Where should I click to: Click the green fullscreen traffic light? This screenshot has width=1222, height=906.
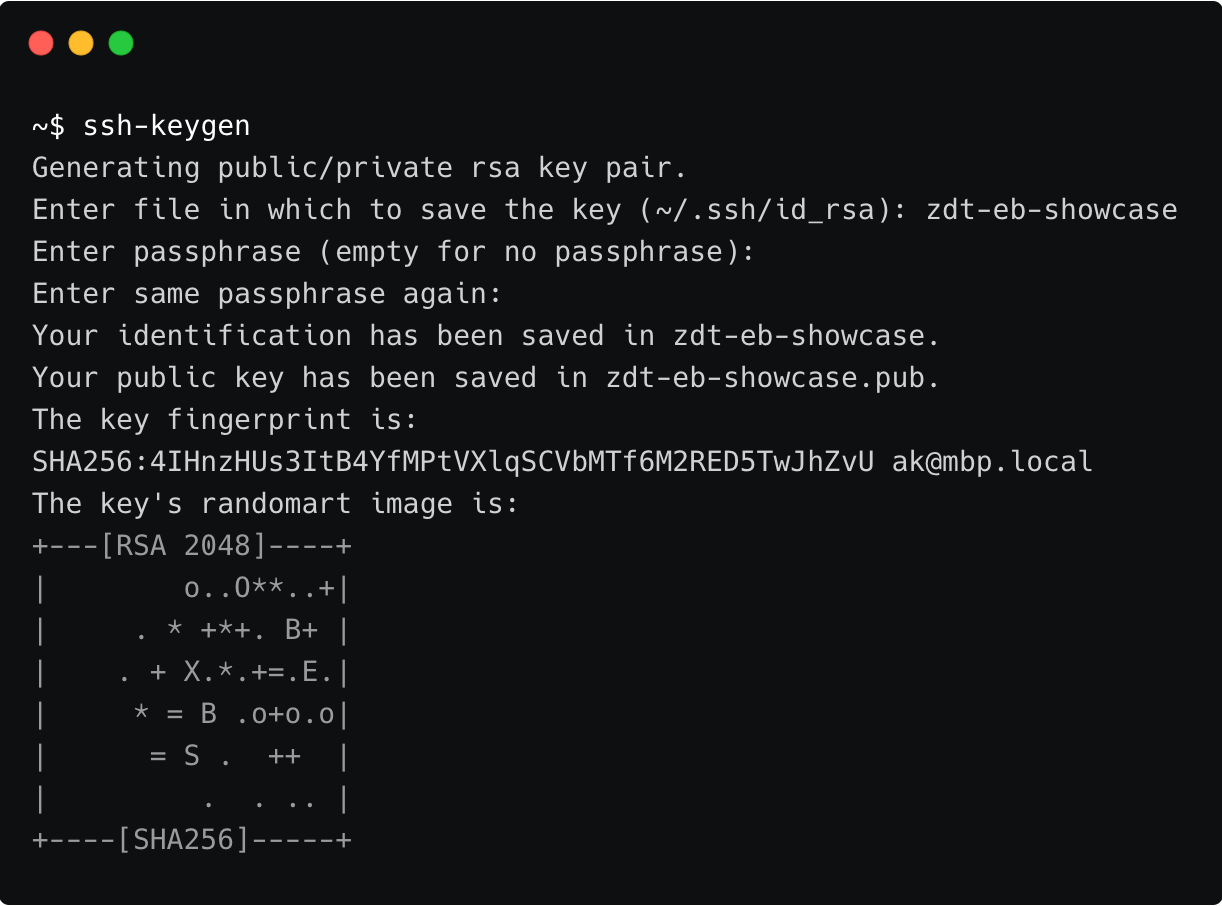120,43
